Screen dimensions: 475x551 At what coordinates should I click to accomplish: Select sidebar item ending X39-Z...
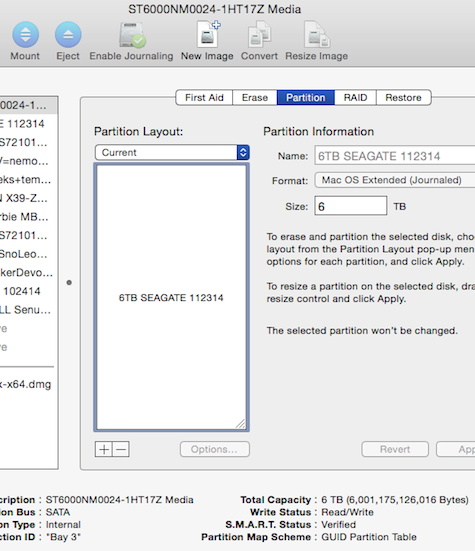point(28,198)
